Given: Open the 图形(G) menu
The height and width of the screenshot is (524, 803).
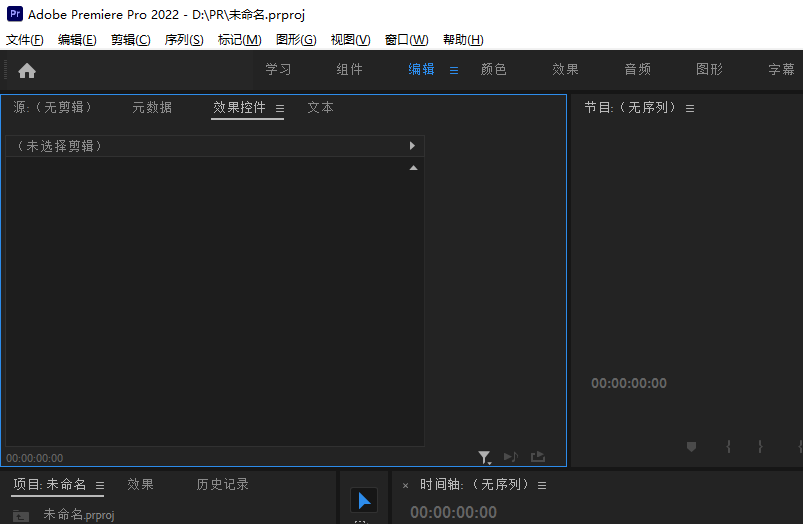Looking at the screenshot, I should click(296, 40).
